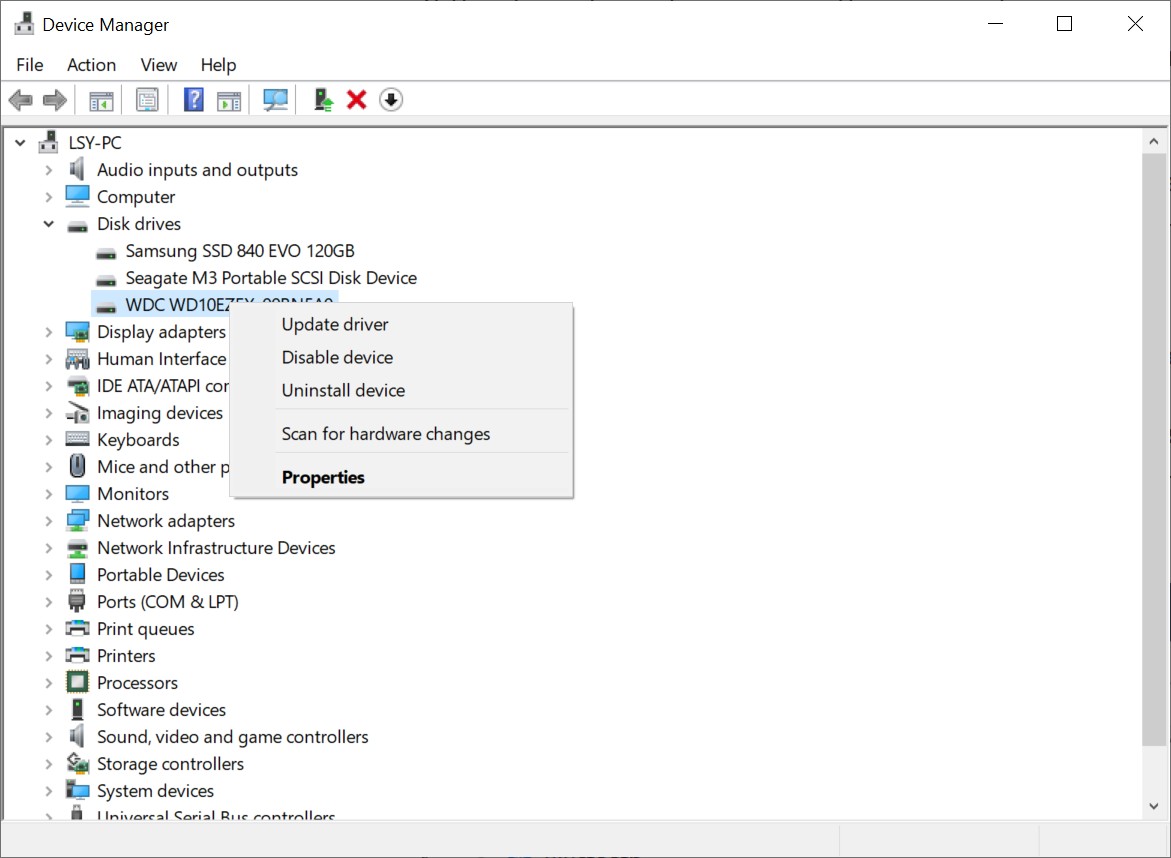The image size is (1171, 858).
Task: Click the red X Uninstall device icon
Action: (356, 100)
